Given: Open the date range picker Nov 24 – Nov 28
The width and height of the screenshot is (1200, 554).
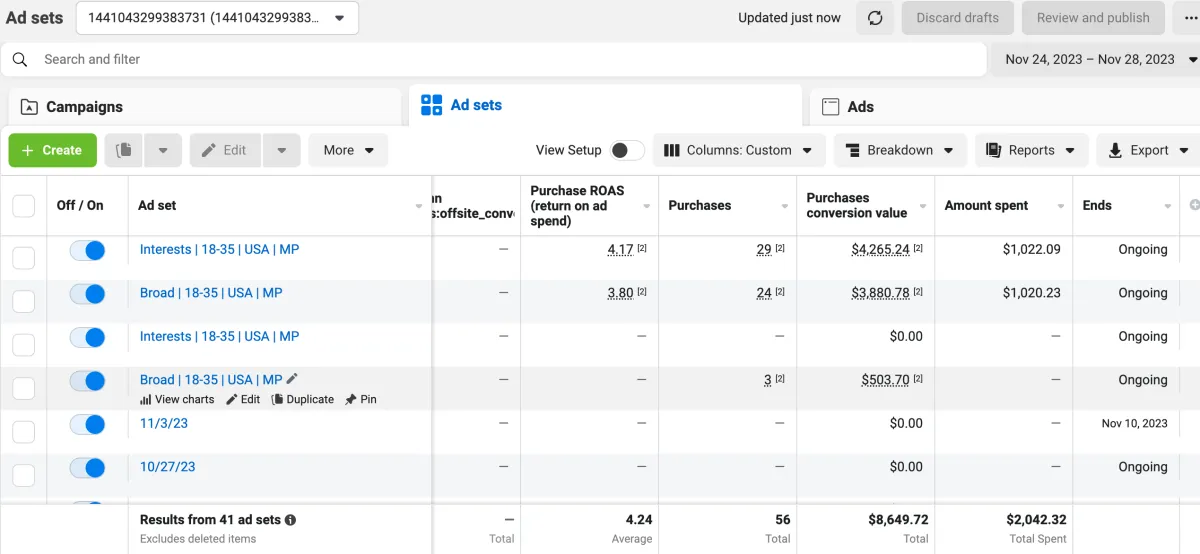Looking at the screenshot, I should [1097, 59].
